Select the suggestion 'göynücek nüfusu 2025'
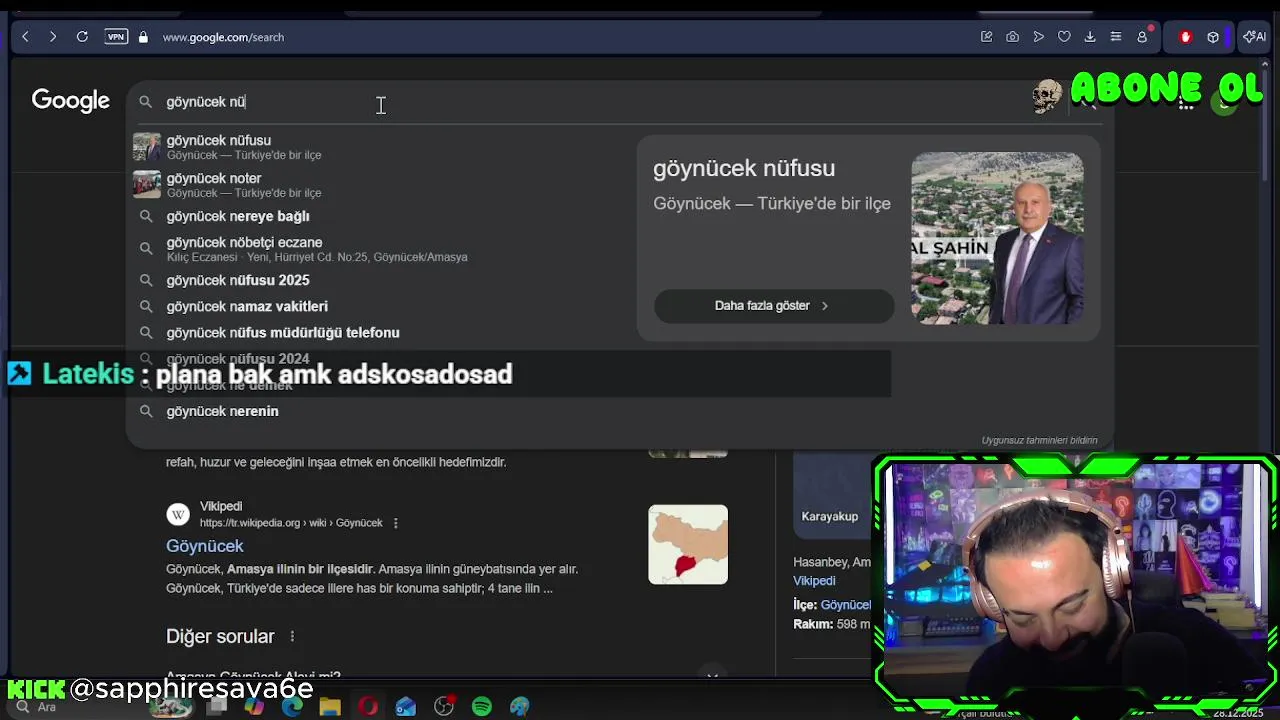The image size is (1280, 720). tap(380, 280)
